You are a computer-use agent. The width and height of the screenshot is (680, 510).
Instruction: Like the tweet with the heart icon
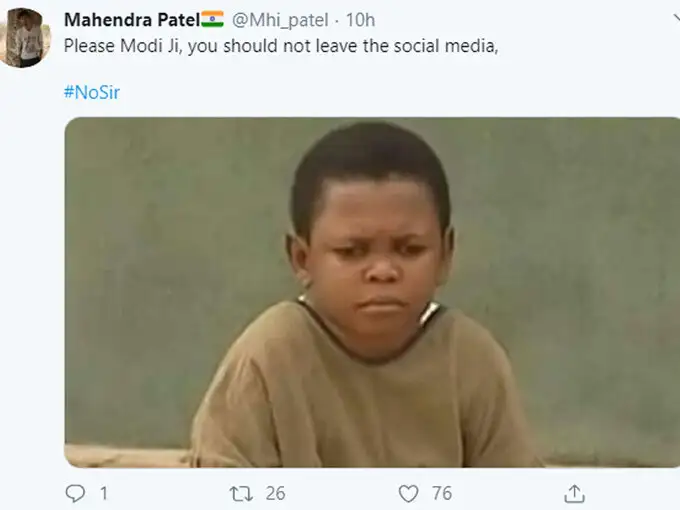tap(408, 493)
